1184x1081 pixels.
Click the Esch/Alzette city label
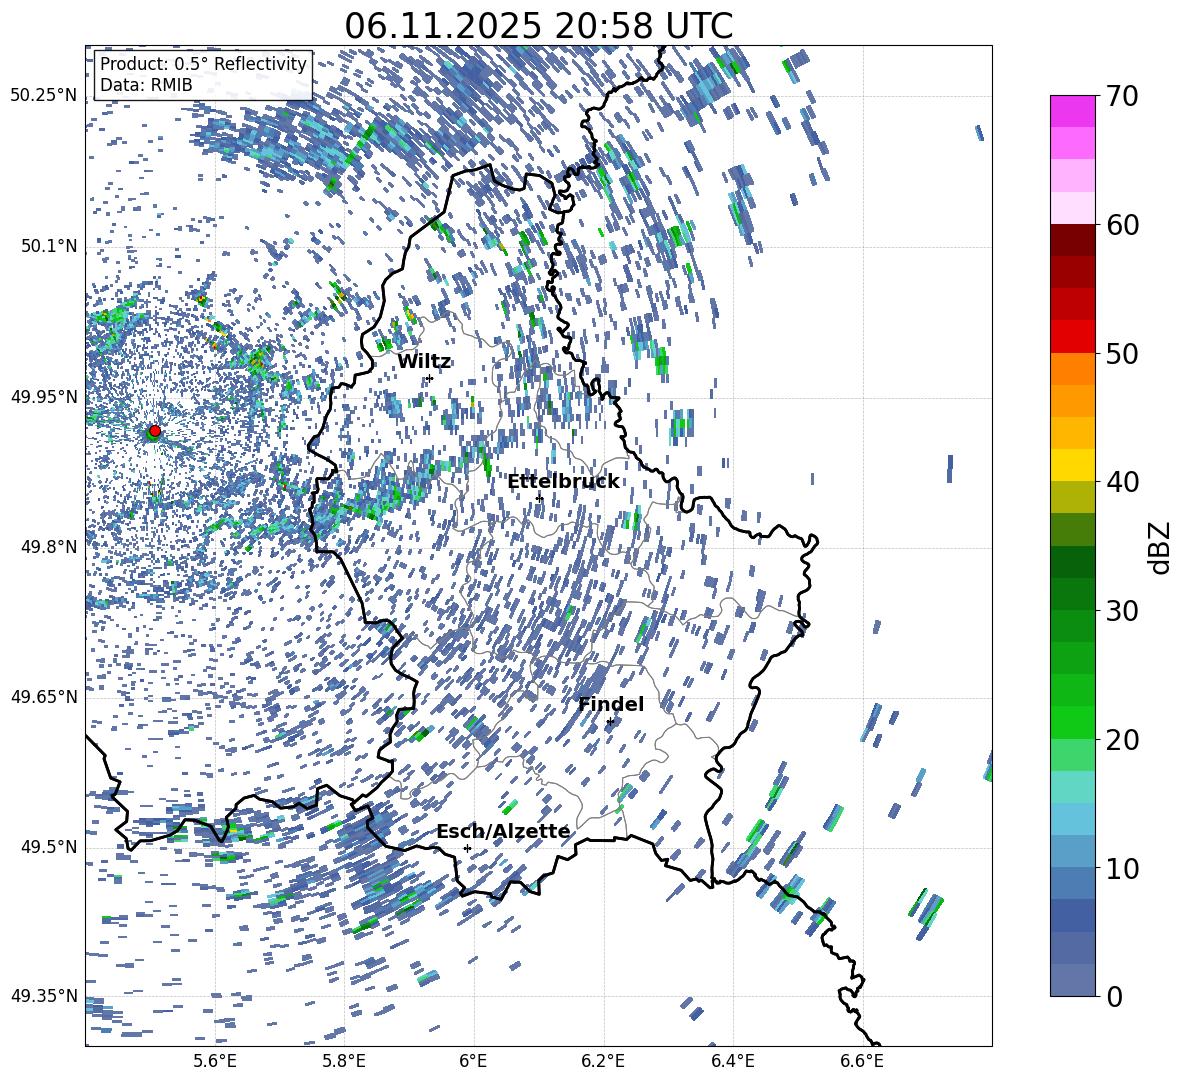pyautogui.click(x=503, y=832)
